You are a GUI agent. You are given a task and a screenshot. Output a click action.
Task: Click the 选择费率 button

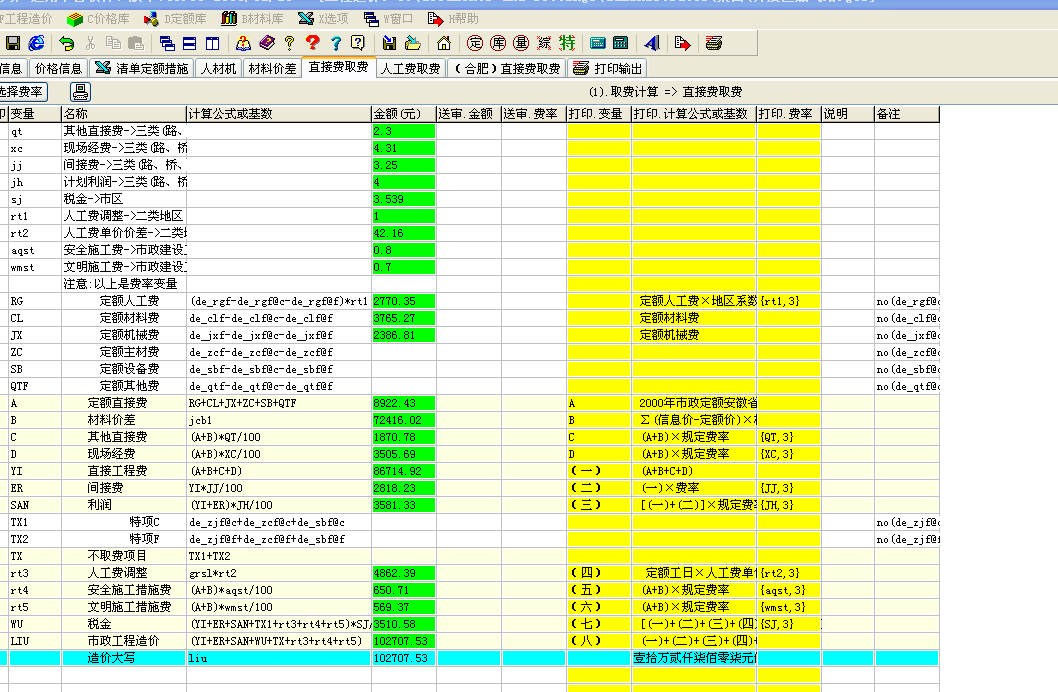[x=22, y=92]
